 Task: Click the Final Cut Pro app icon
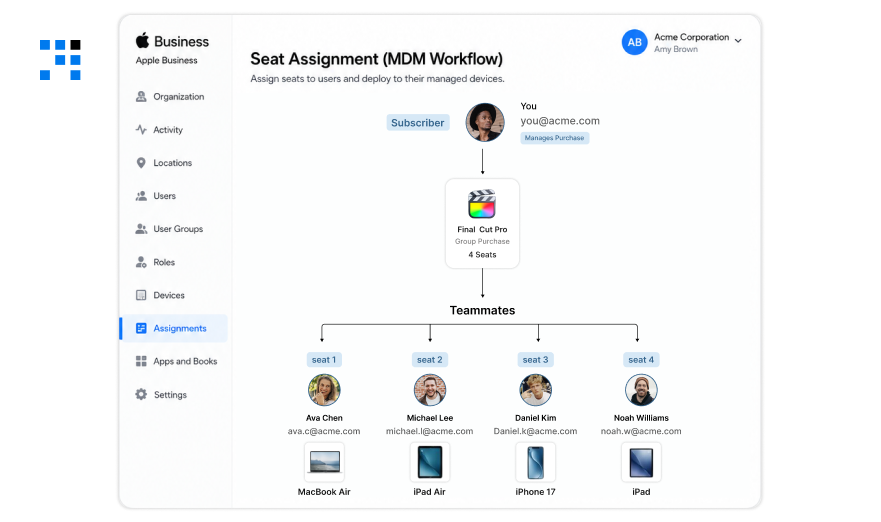point(482,204)
